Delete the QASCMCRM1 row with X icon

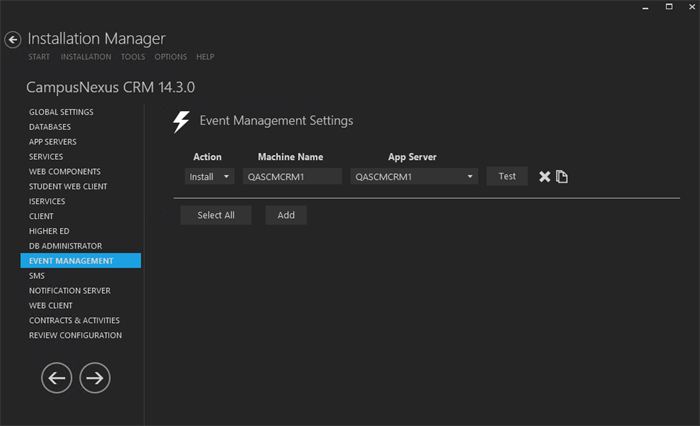(544, 177)
